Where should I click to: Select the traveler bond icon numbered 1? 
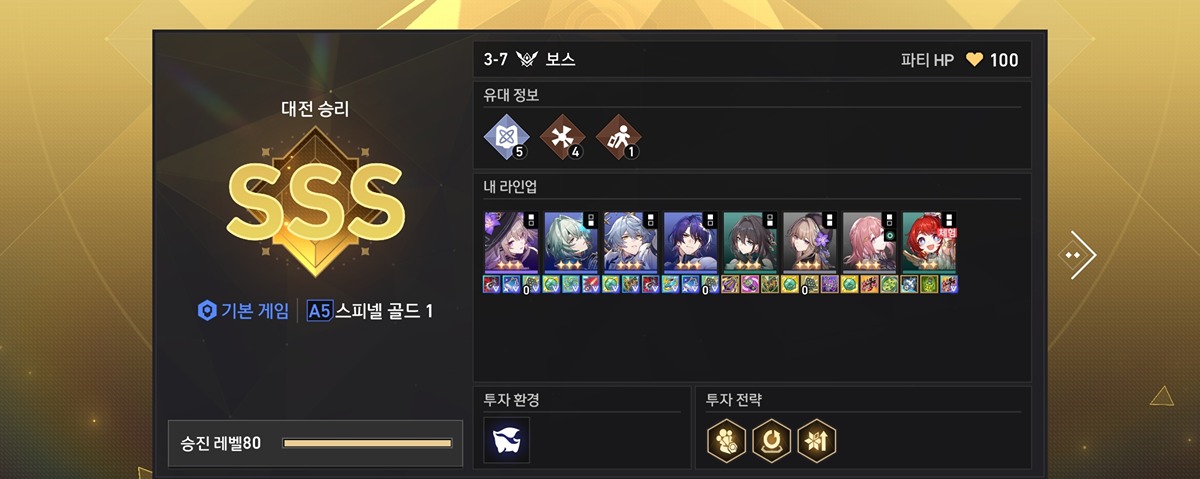pyautogui.click(x=617, y=138)
